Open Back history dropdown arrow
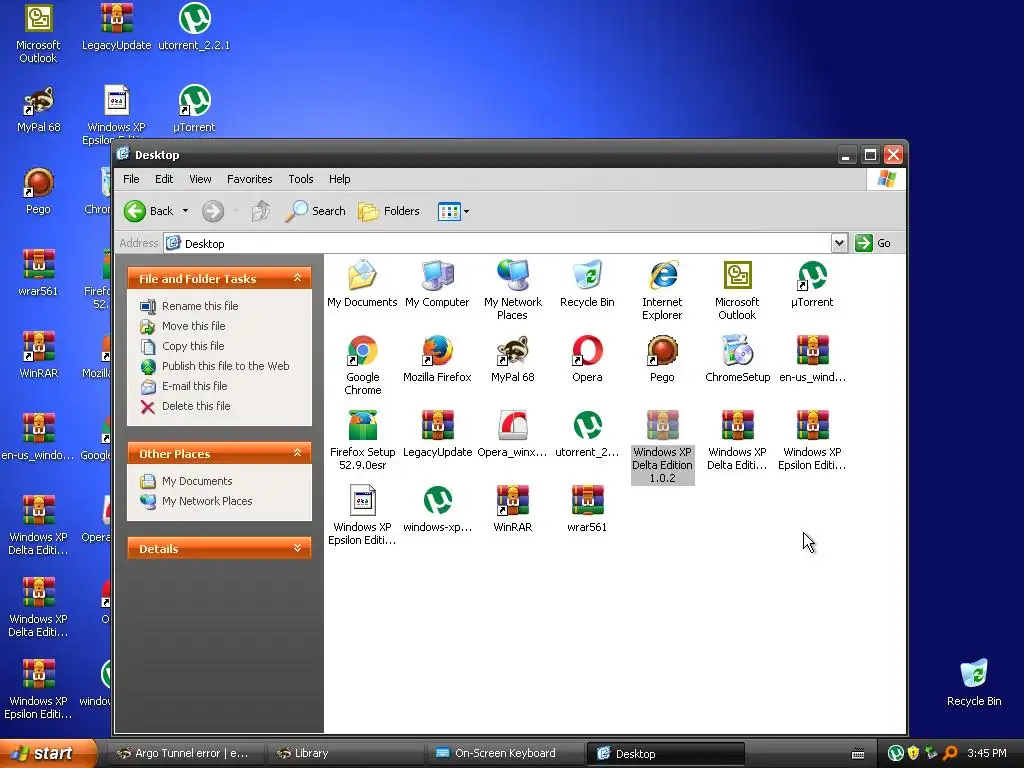 185,211
